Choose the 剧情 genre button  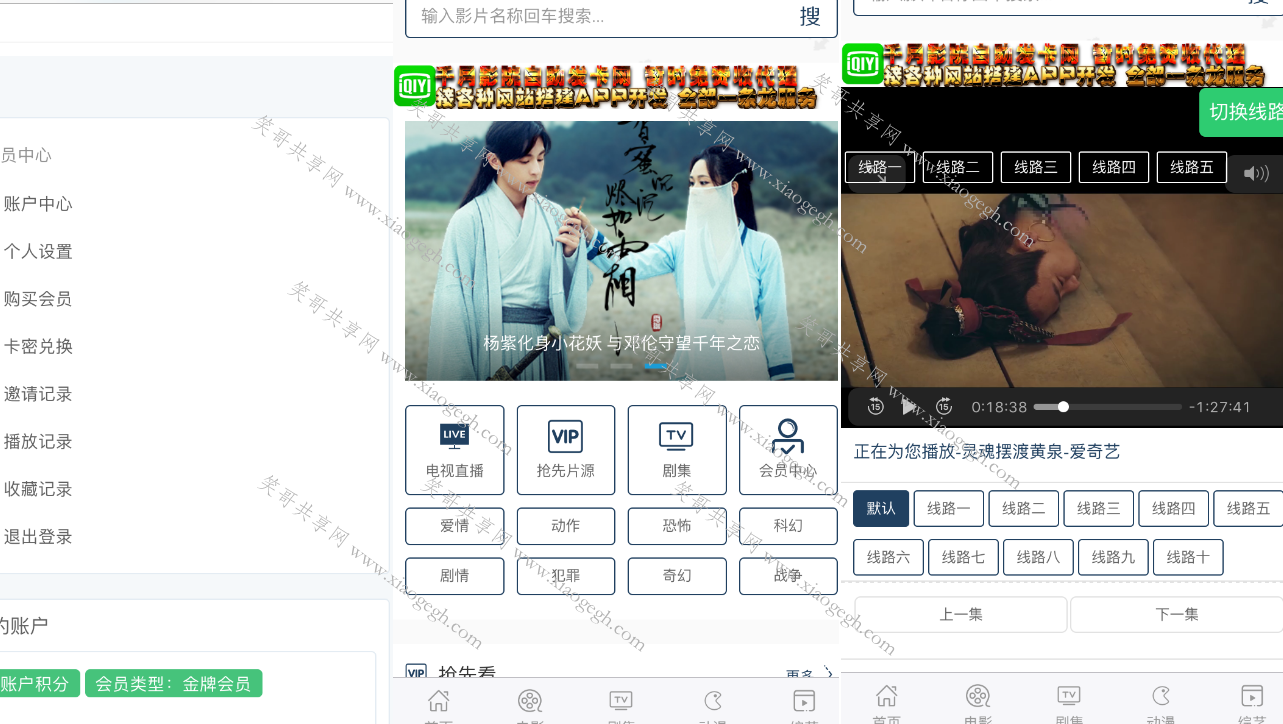[x=455, y=576]
